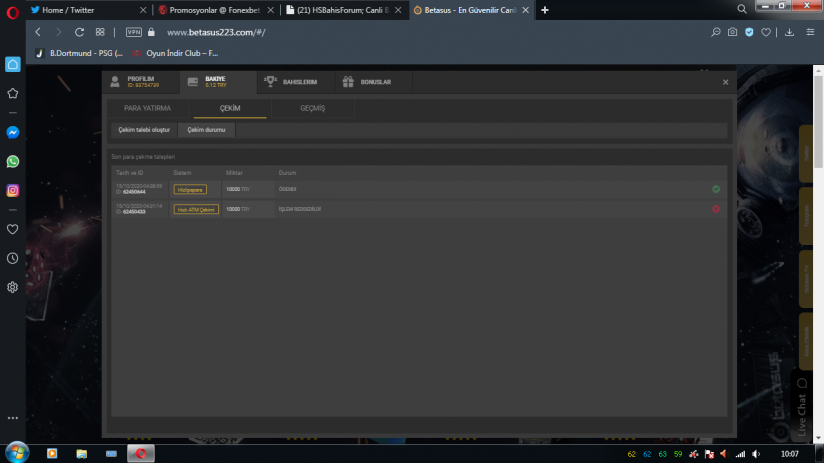The height and width of the screenshot is (463, 824).
Task: Open sidebar three-dots setup menu
Action: pos(13,418)
